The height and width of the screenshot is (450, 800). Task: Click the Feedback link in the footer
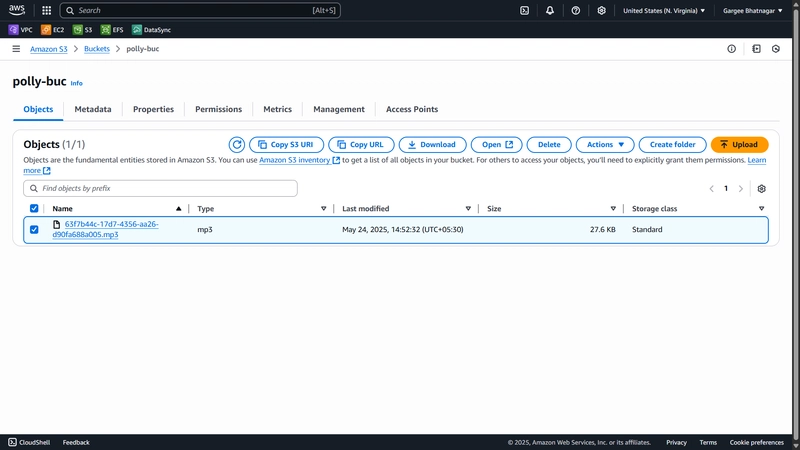point(76,442)
